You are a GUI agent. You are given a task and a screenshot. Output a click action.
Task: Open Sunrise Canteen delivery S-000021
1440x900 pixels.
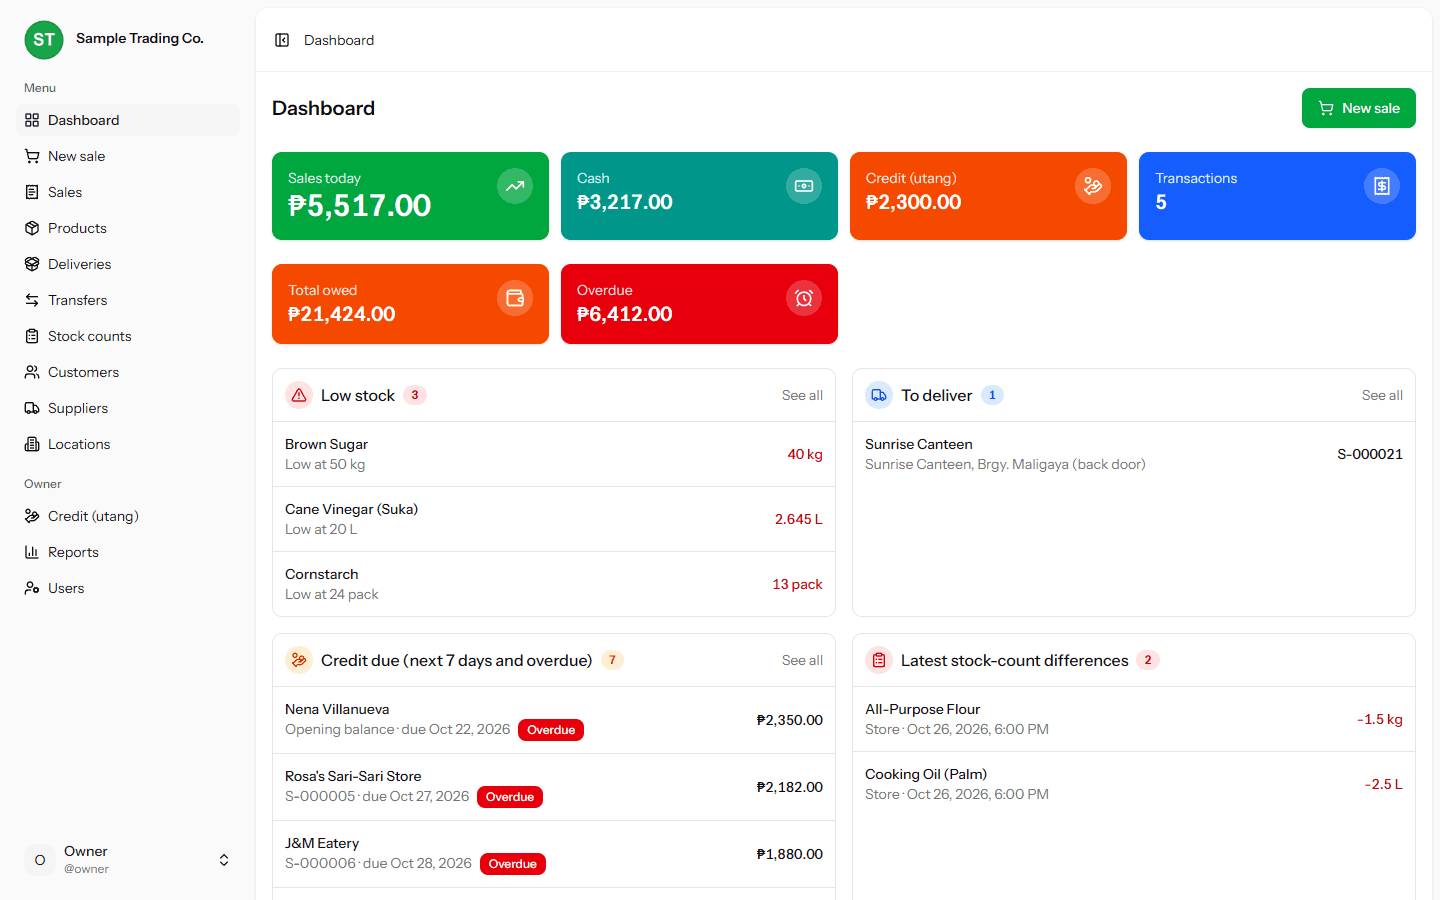(1134, 454)
